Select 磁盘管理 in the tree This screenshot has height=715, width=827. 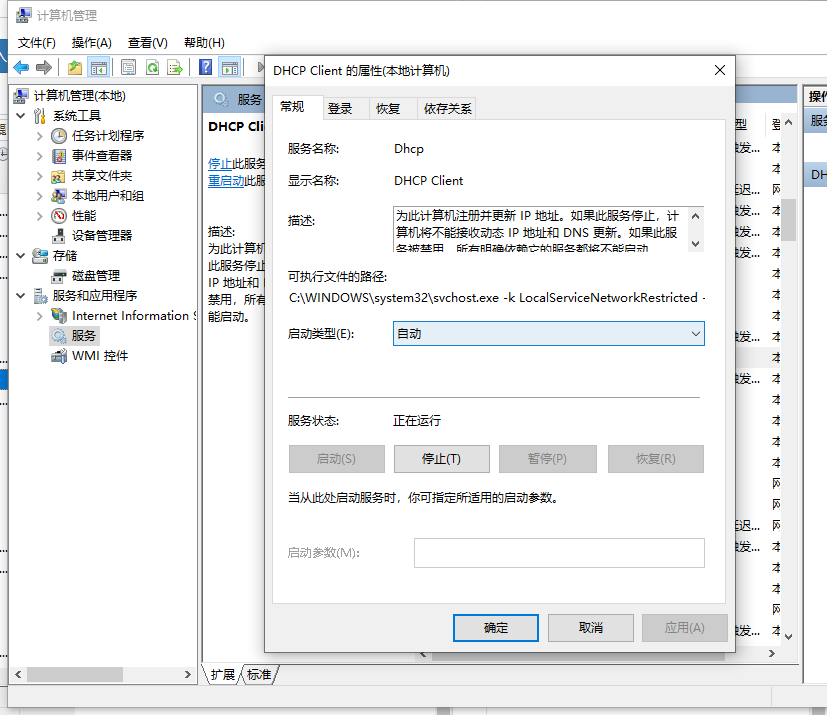click(x=95, y=275)
